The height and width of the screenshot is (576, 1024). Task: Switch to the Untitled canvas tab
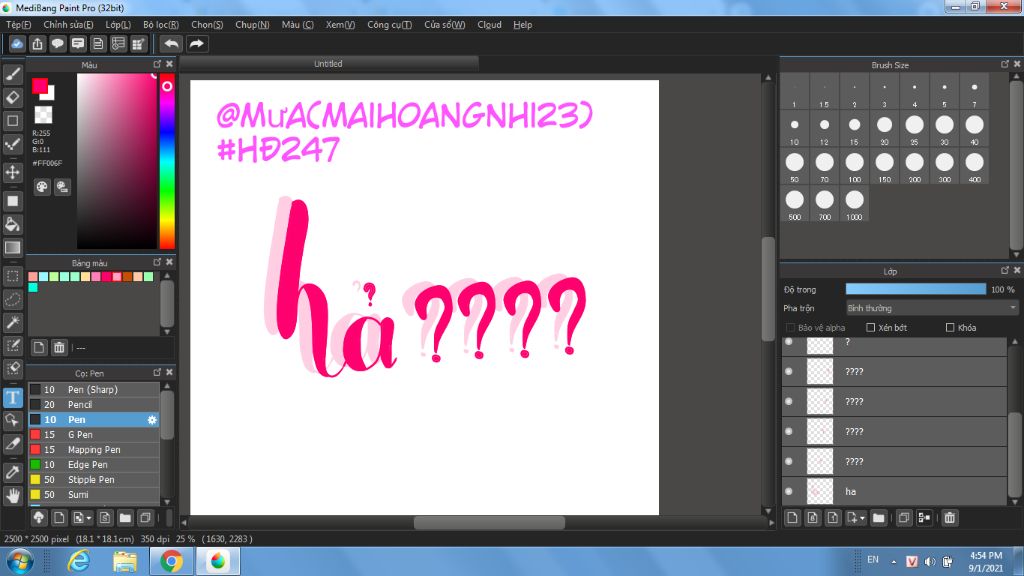(x=328, y=64)
